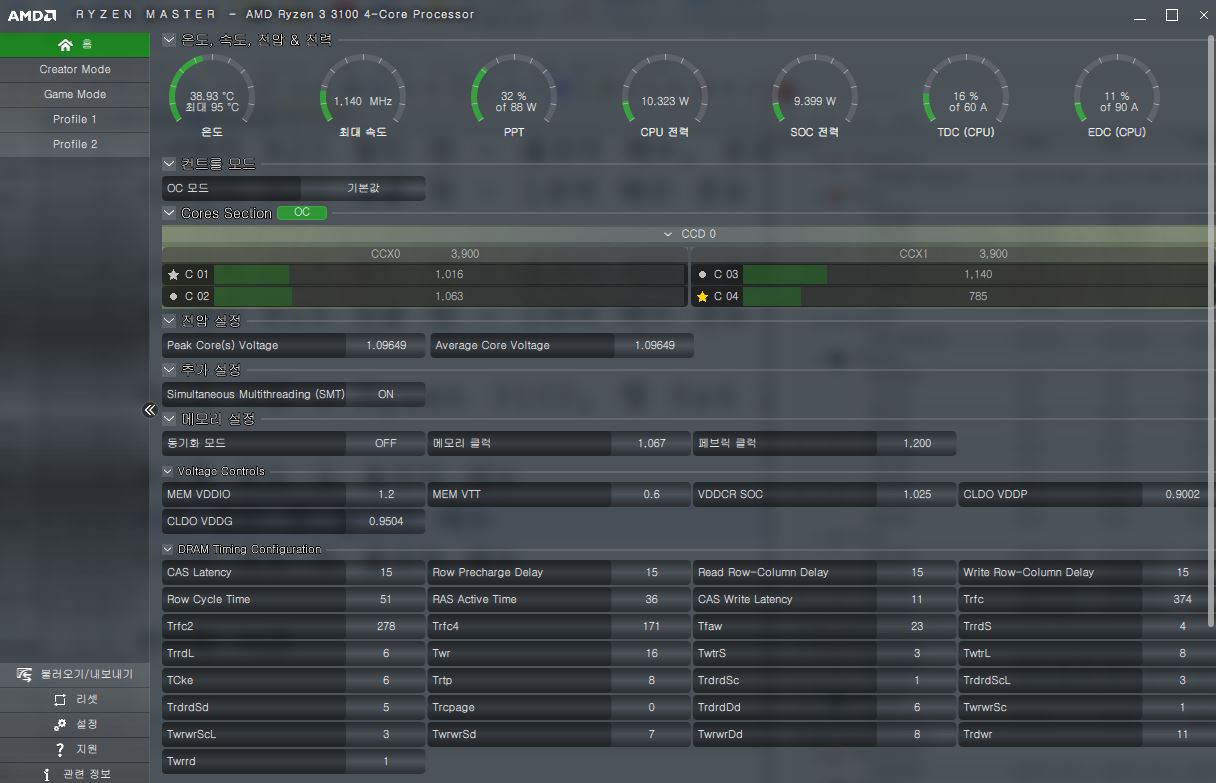Click the CAS Write Latency 11 field

point(825,599)
